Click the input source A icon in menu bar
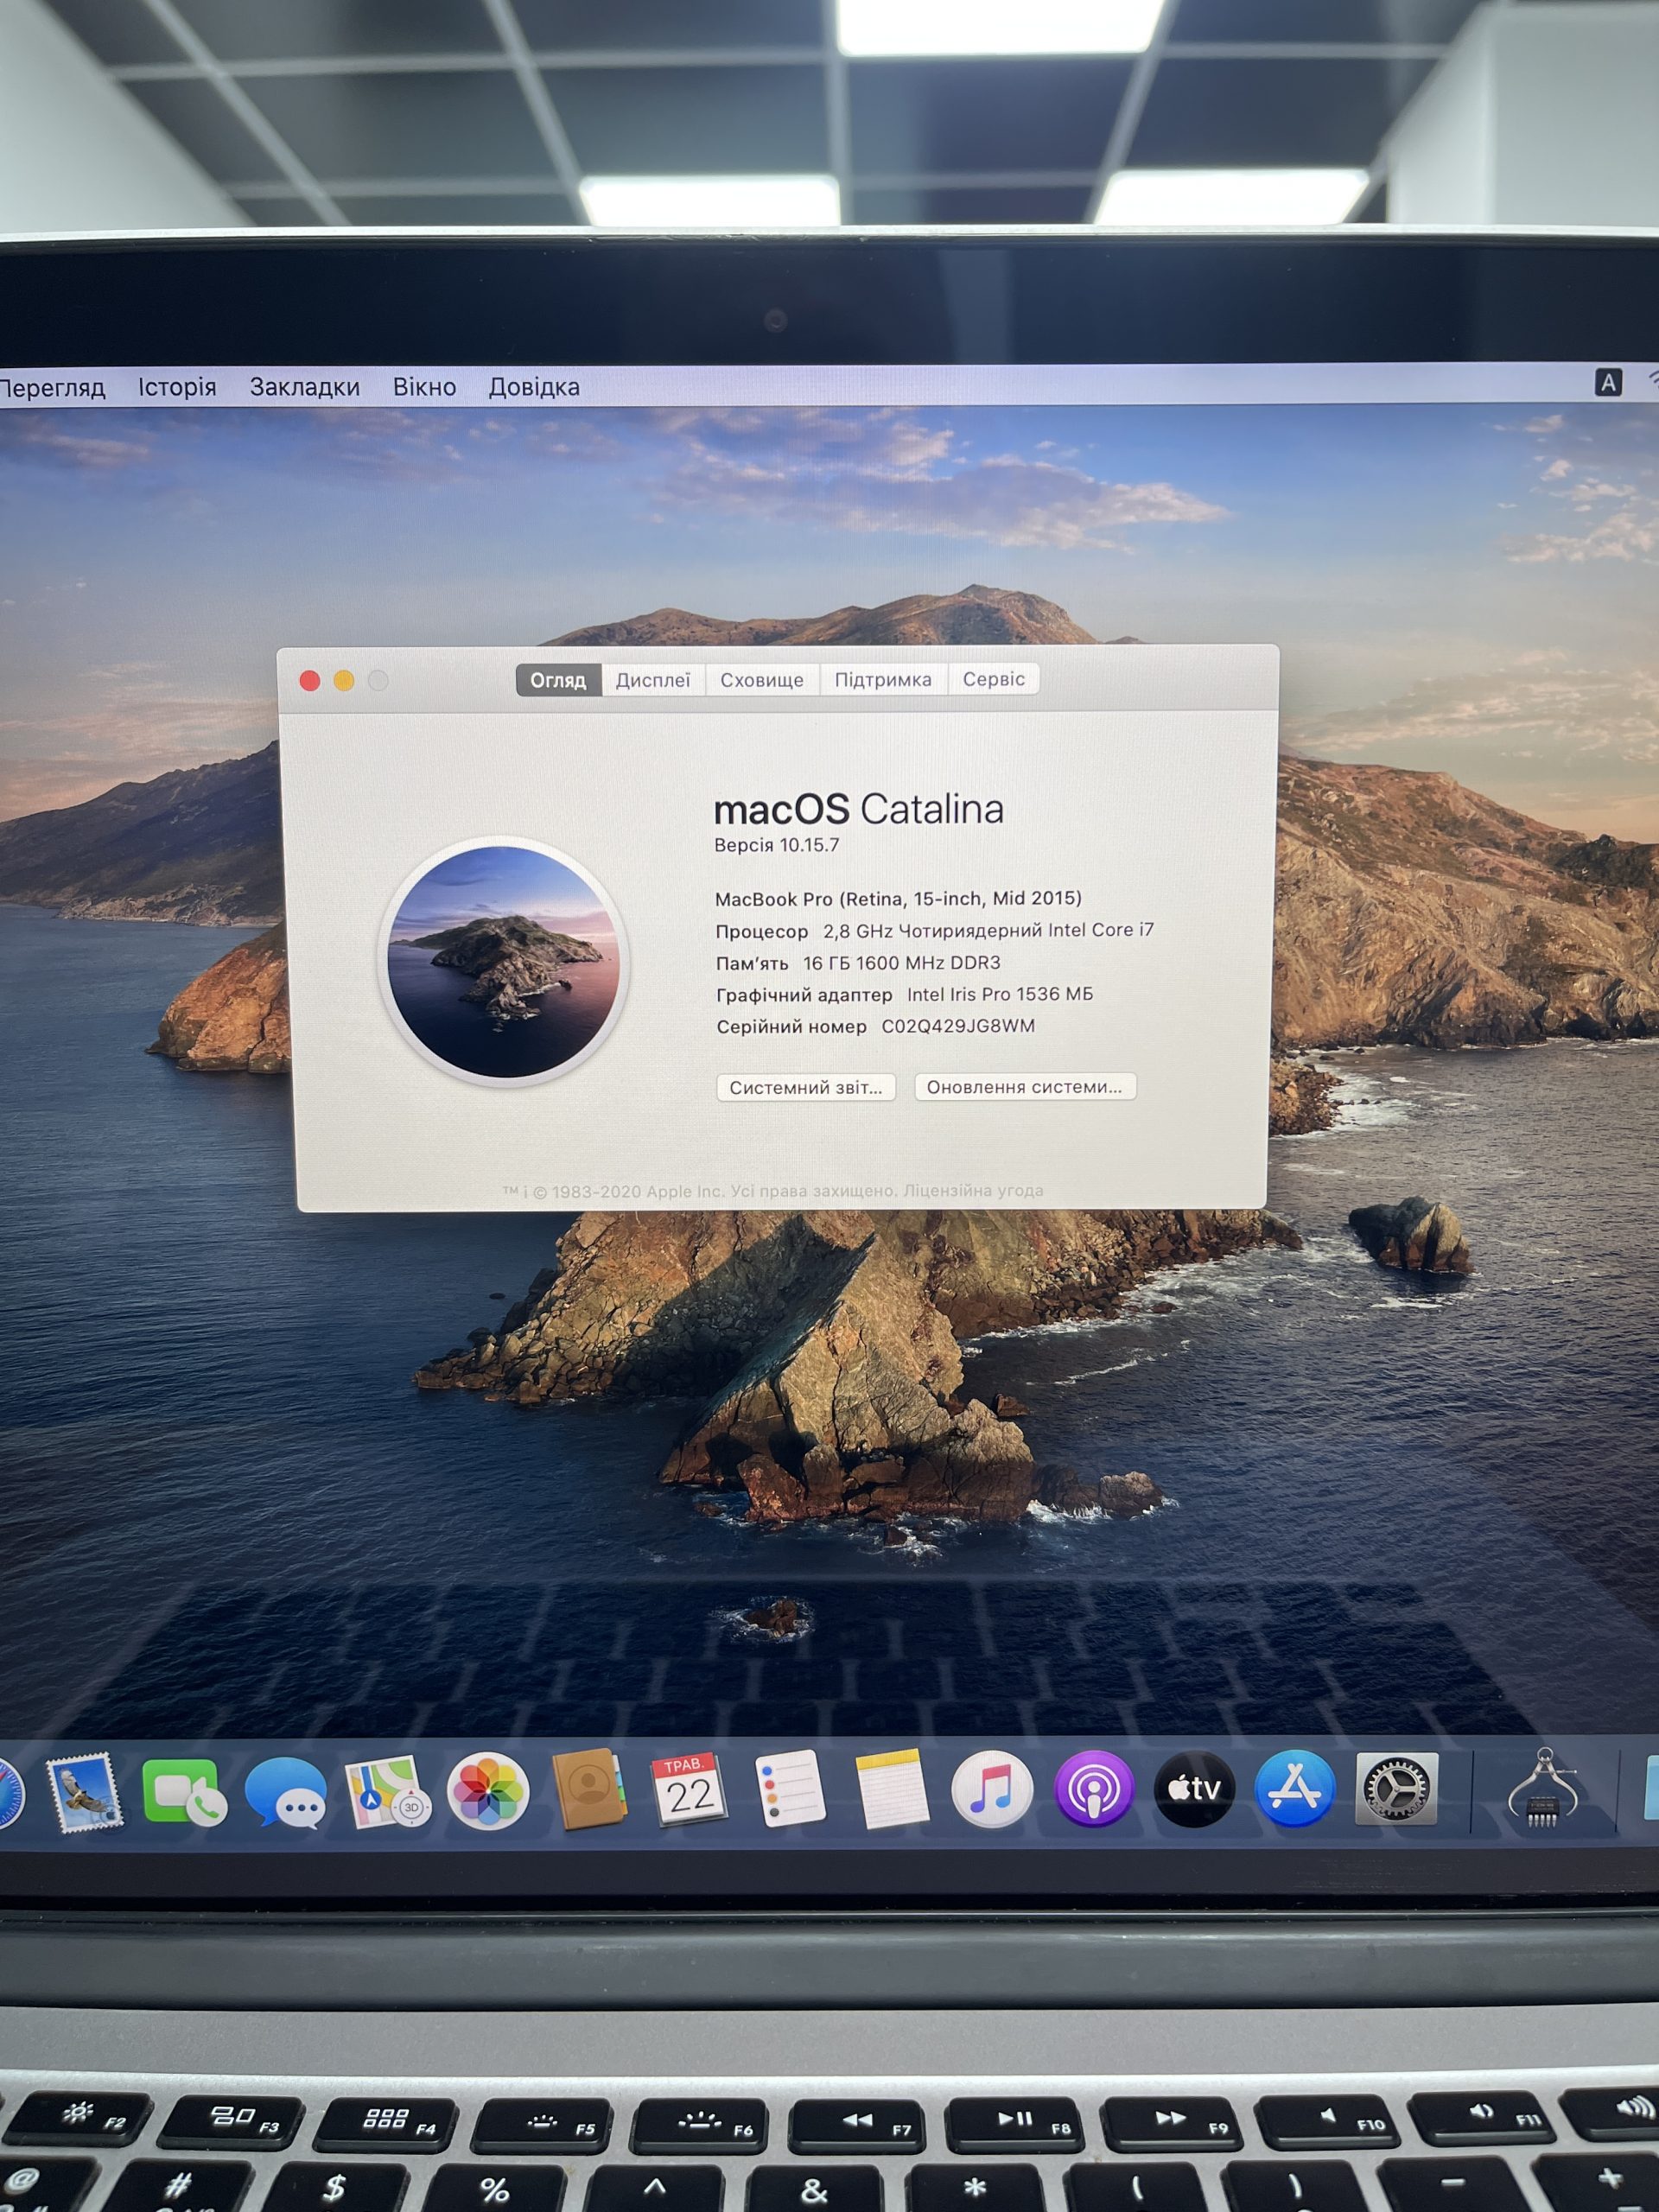The image size is (1659, 2212). (x=1608, y=382)
